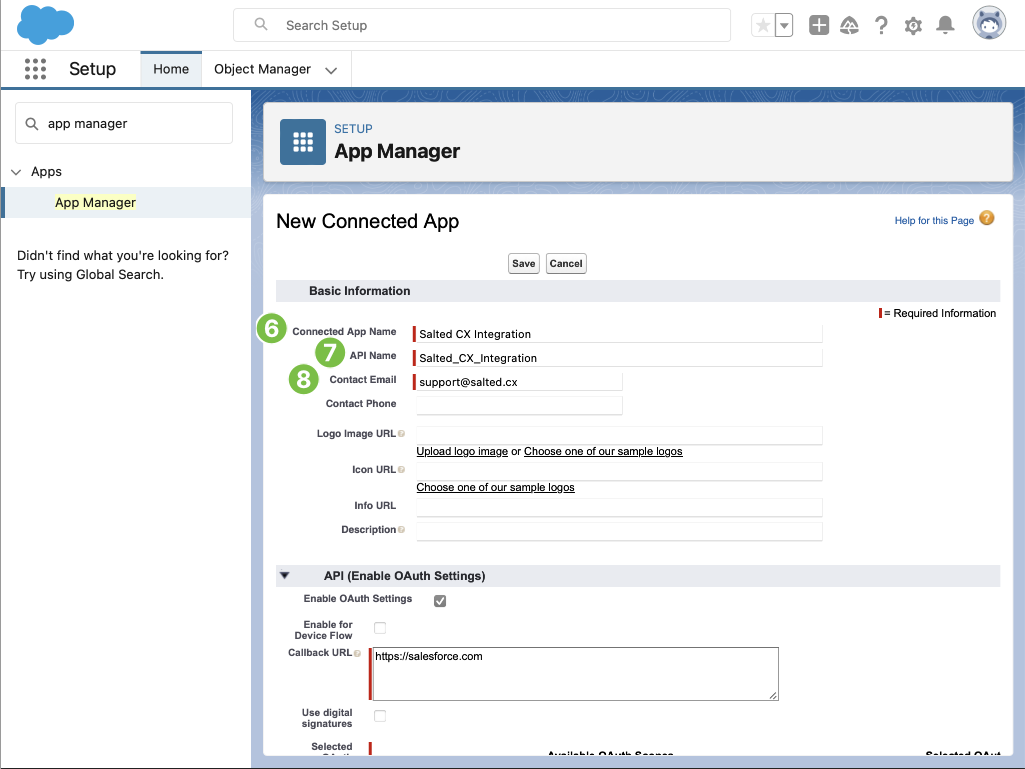Select App Manager in the sidebar
1025x769 pixels.
(x=95, y=202)
